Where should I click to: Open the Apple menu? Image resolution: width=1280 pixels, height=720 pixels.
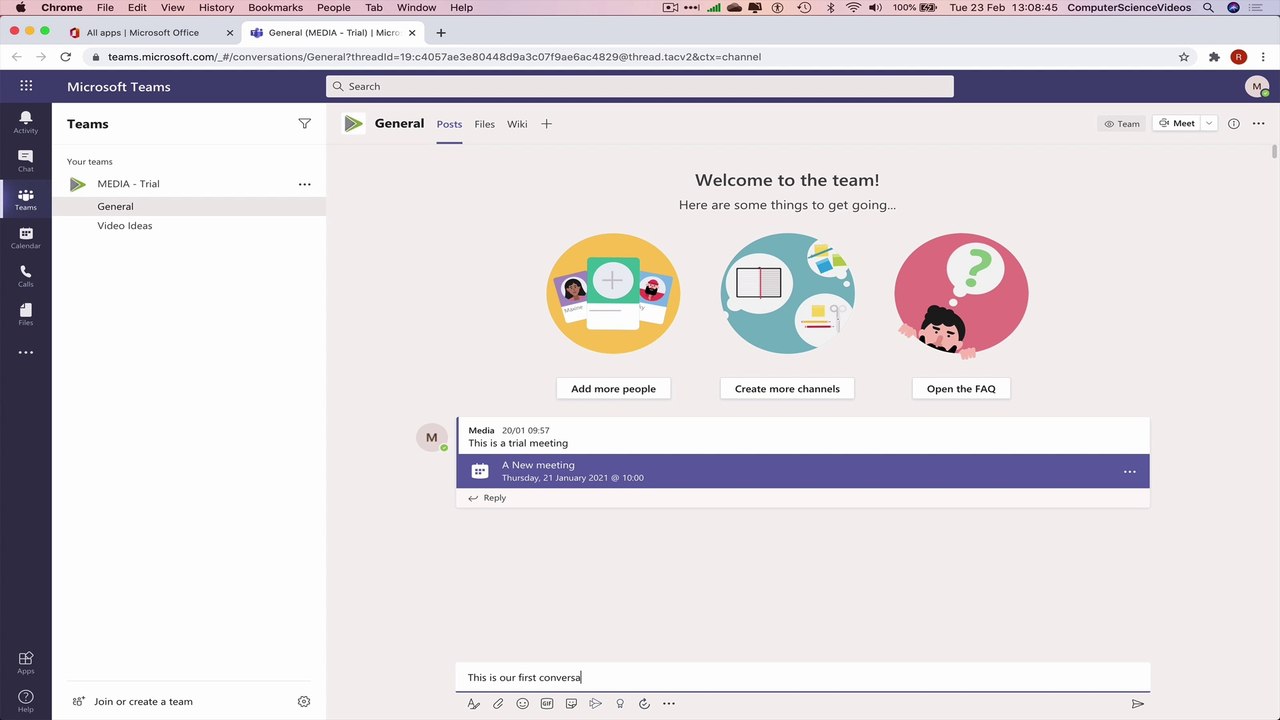click(20, 8)
